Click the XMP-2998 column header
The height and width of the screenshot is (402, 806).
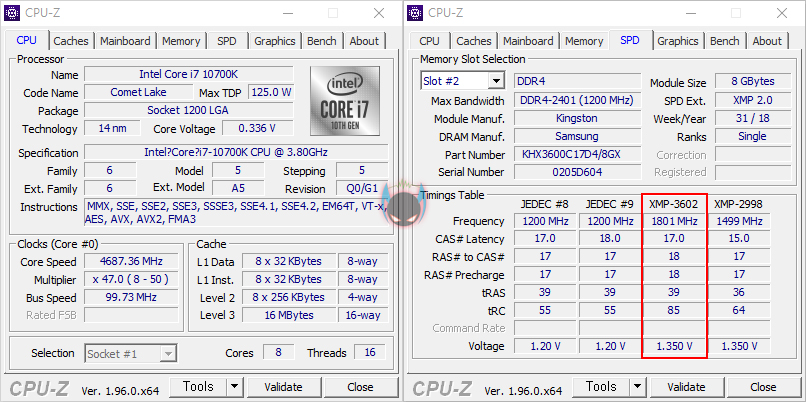738,204
